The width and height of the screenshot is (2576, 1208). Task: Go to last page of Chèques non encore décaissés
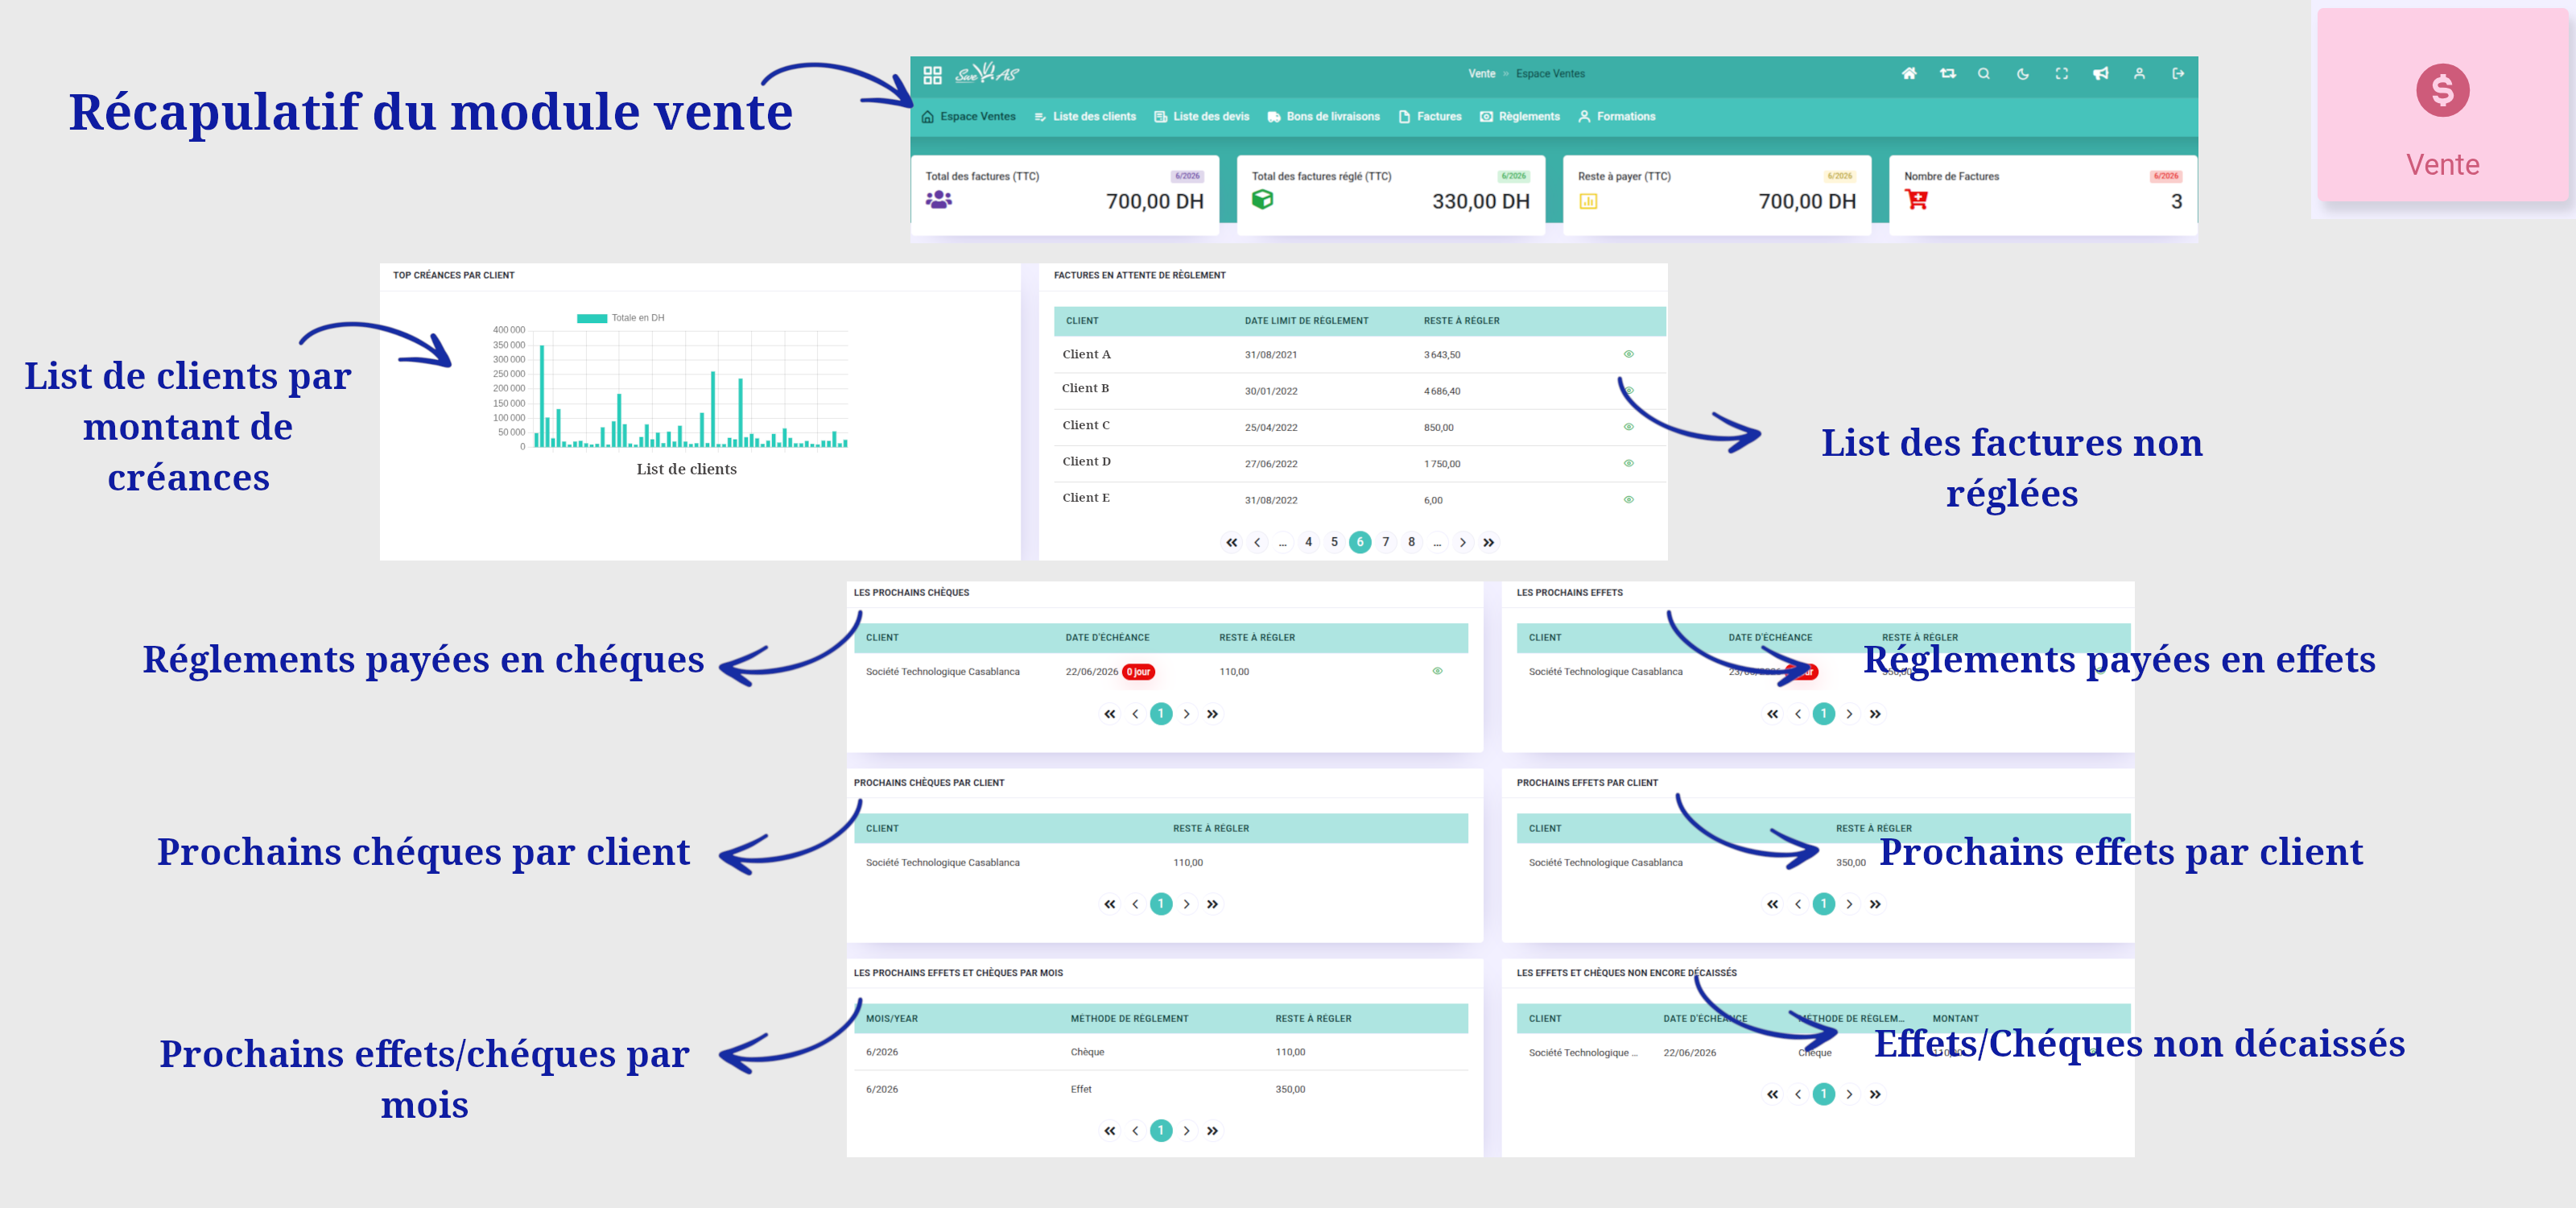[1875, 1094]
